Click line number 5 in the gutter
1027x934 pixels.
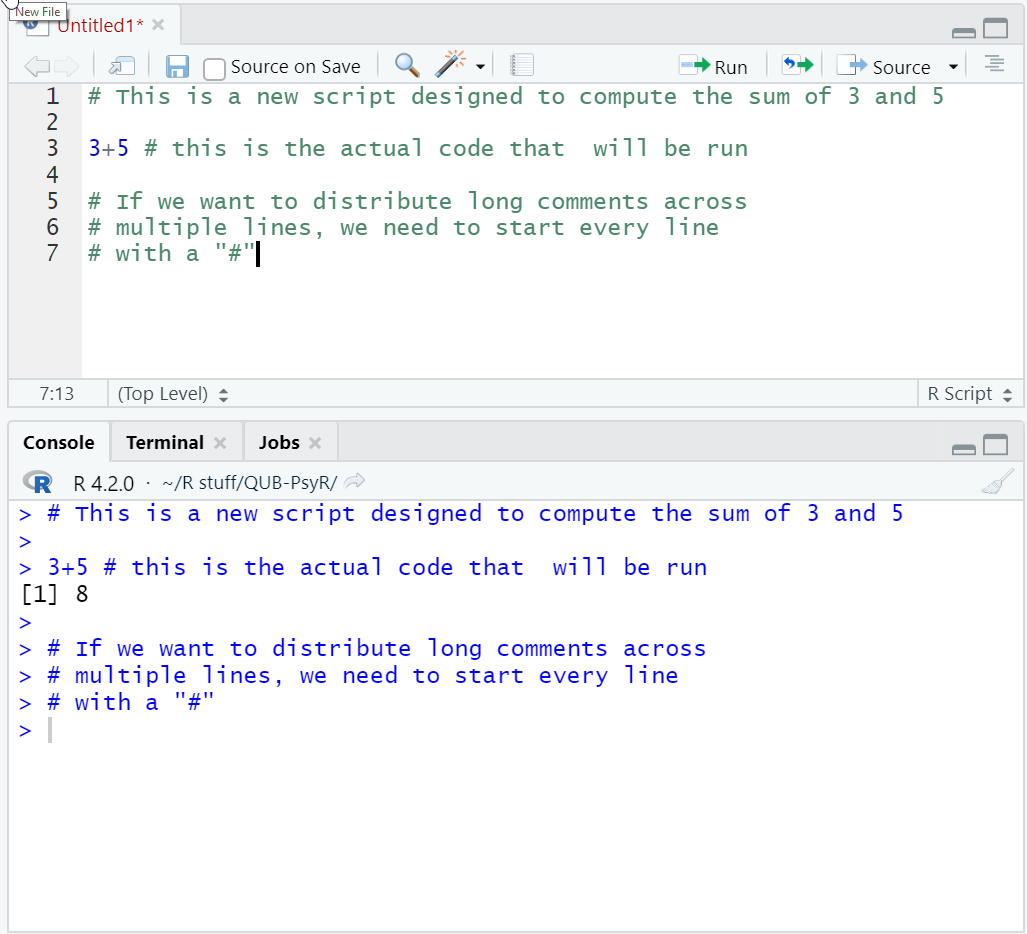pyautogui.click(x=53, y=201)
